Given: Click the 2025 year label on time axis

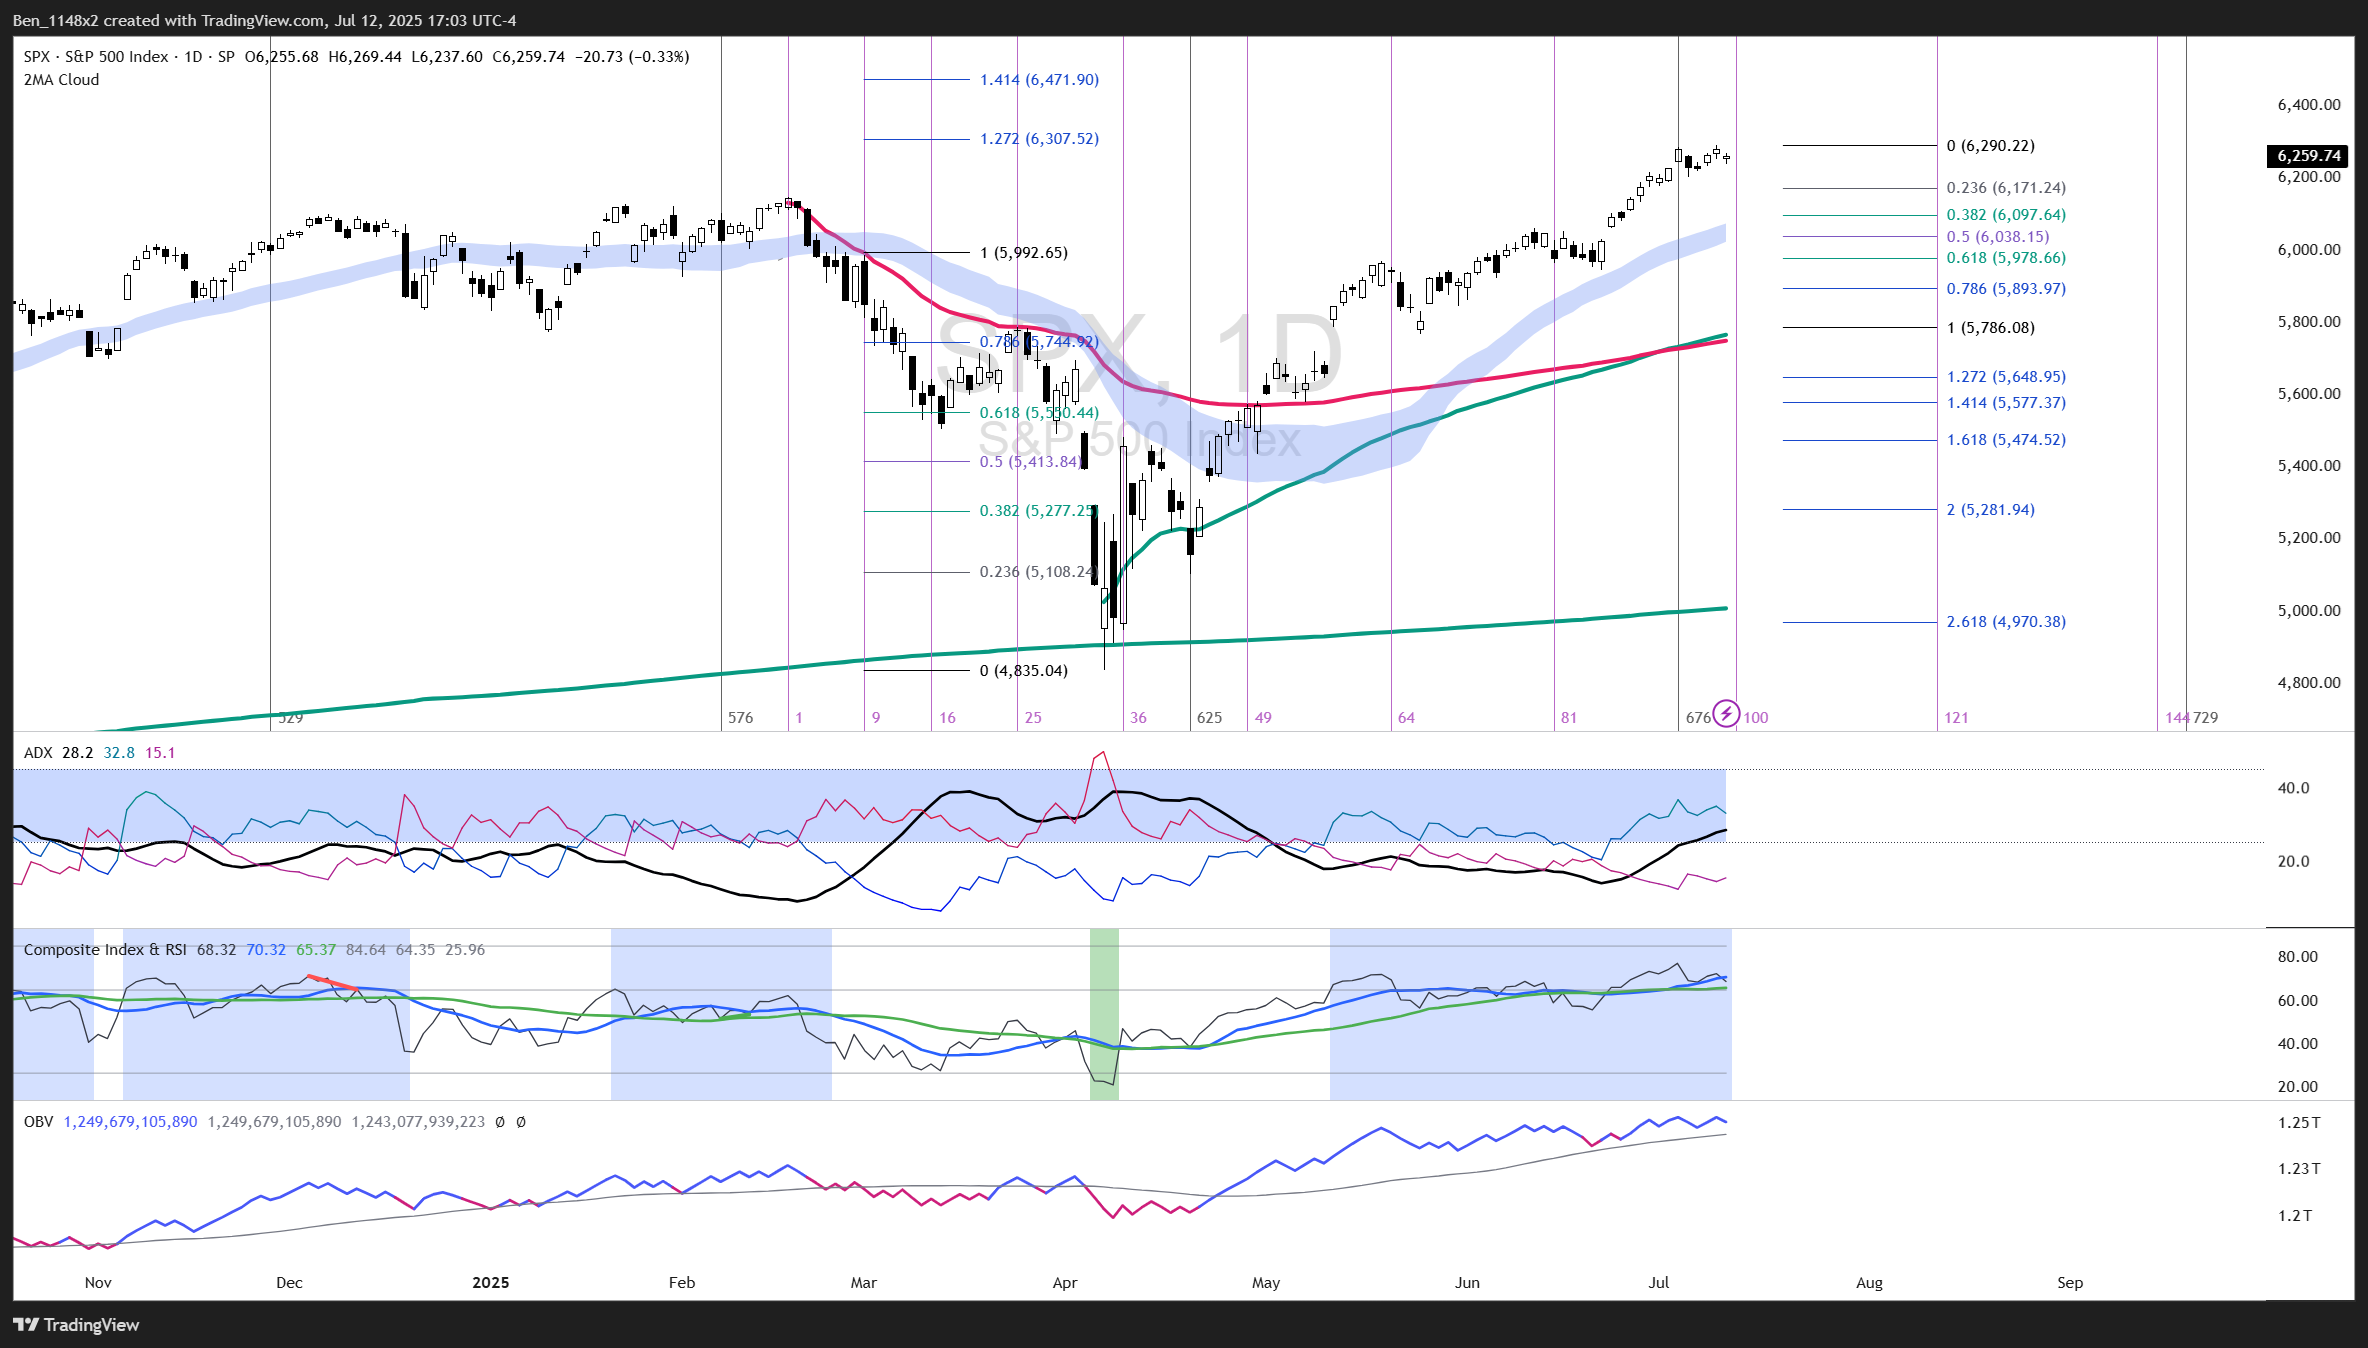Looking at the screenshot, I should click(490, 1283).
